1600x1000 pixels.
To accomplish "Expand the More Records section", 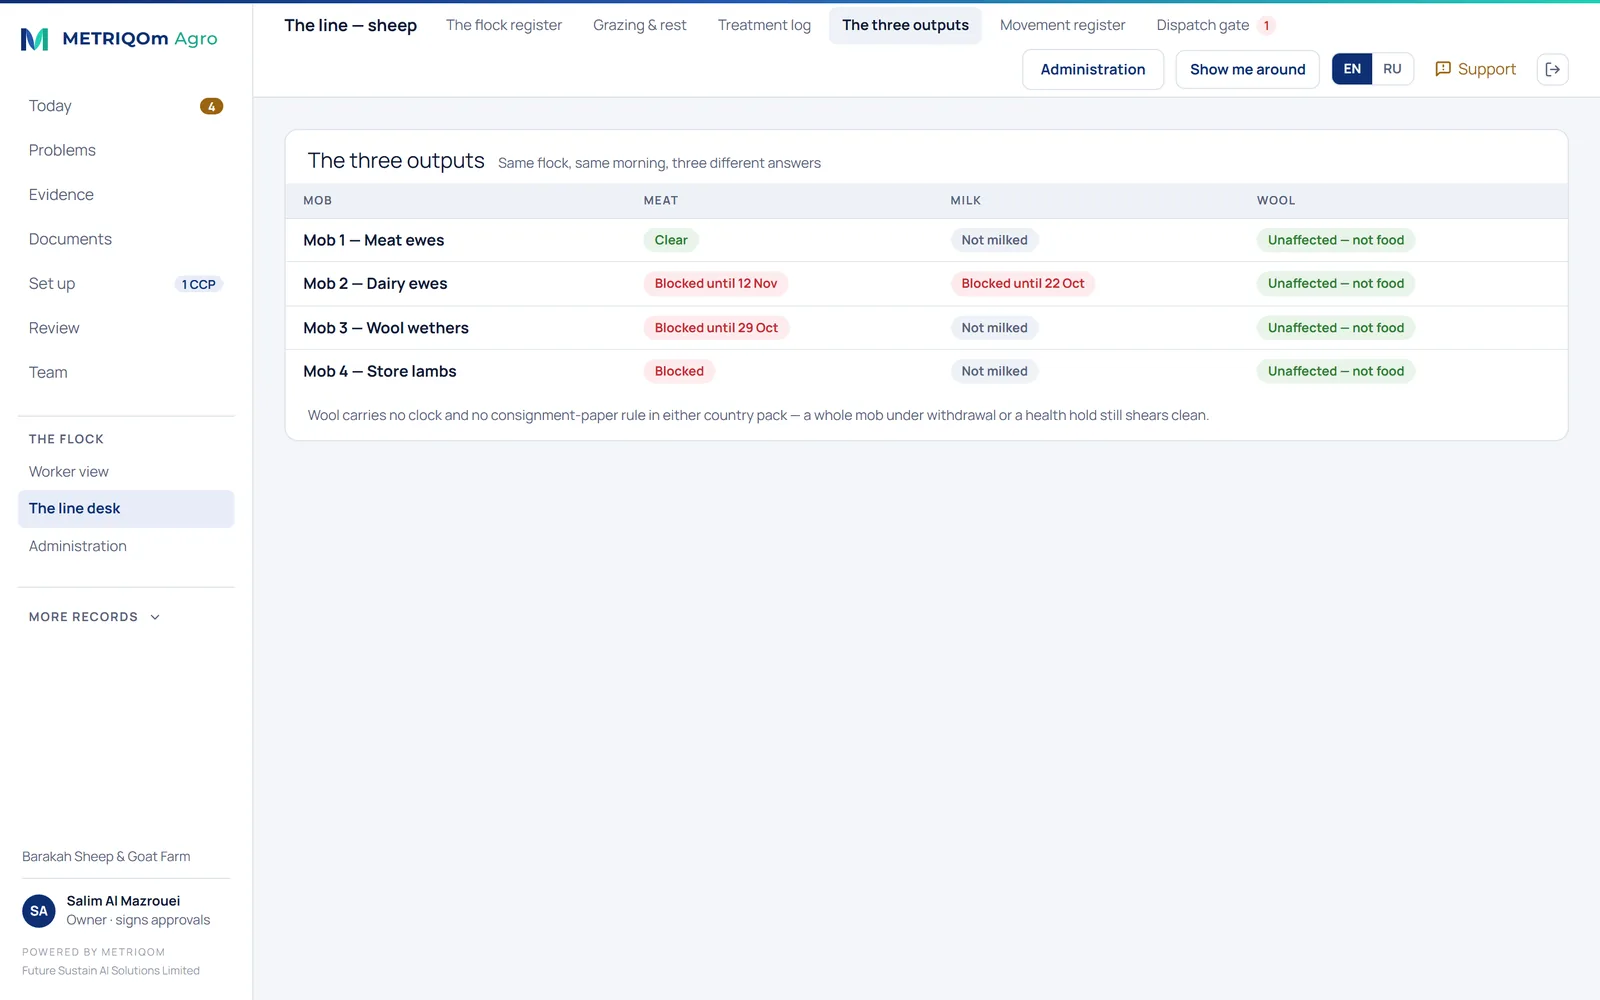I will pyautogui.click(x=95, y=617).
